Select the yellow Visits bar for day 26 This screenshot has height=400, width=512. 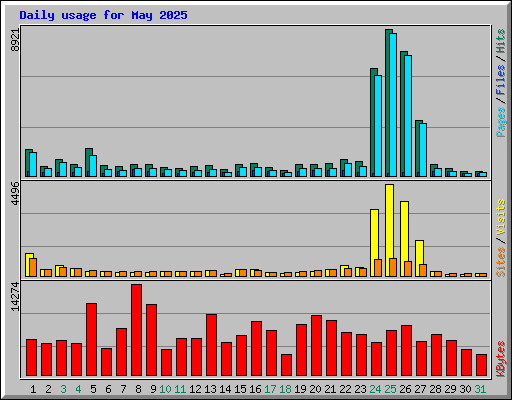click(404, 239)
